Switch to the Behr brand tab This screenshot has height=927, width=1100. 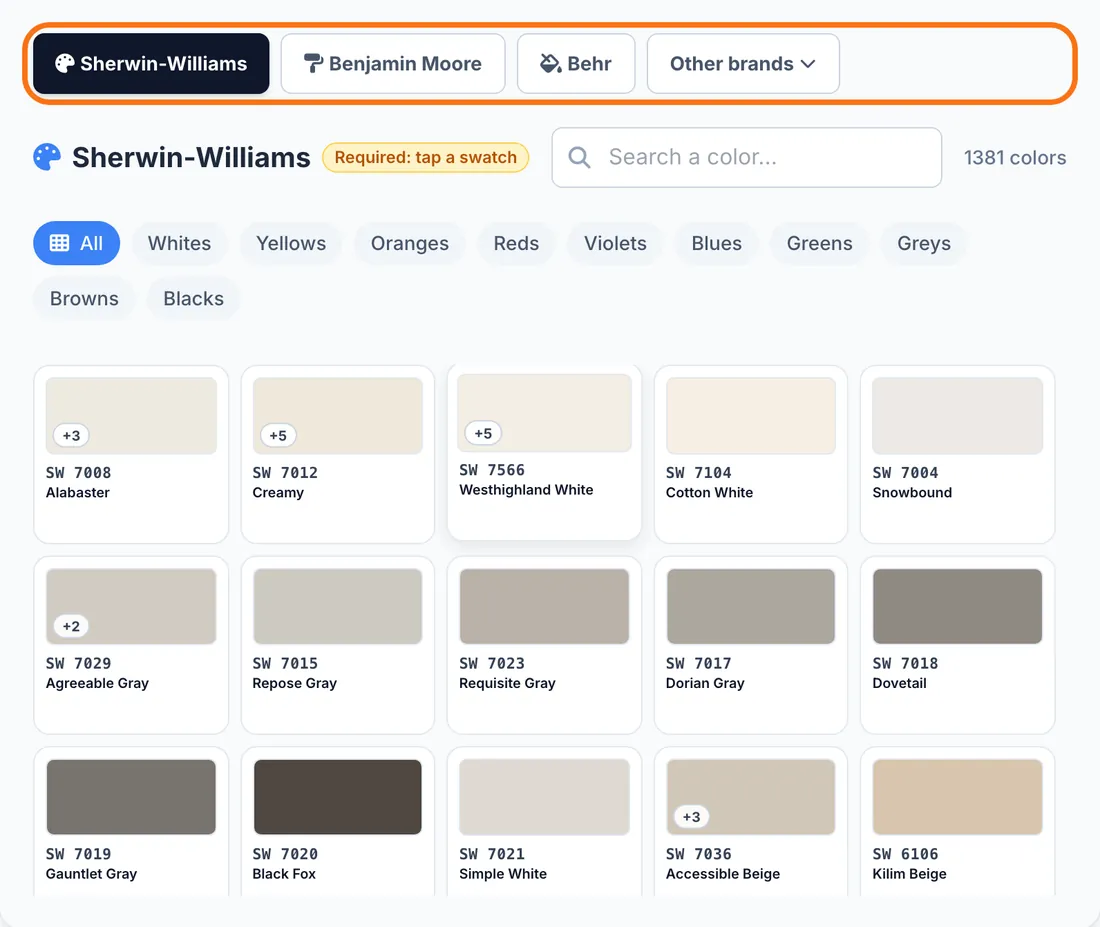click(x=576, y=64)
